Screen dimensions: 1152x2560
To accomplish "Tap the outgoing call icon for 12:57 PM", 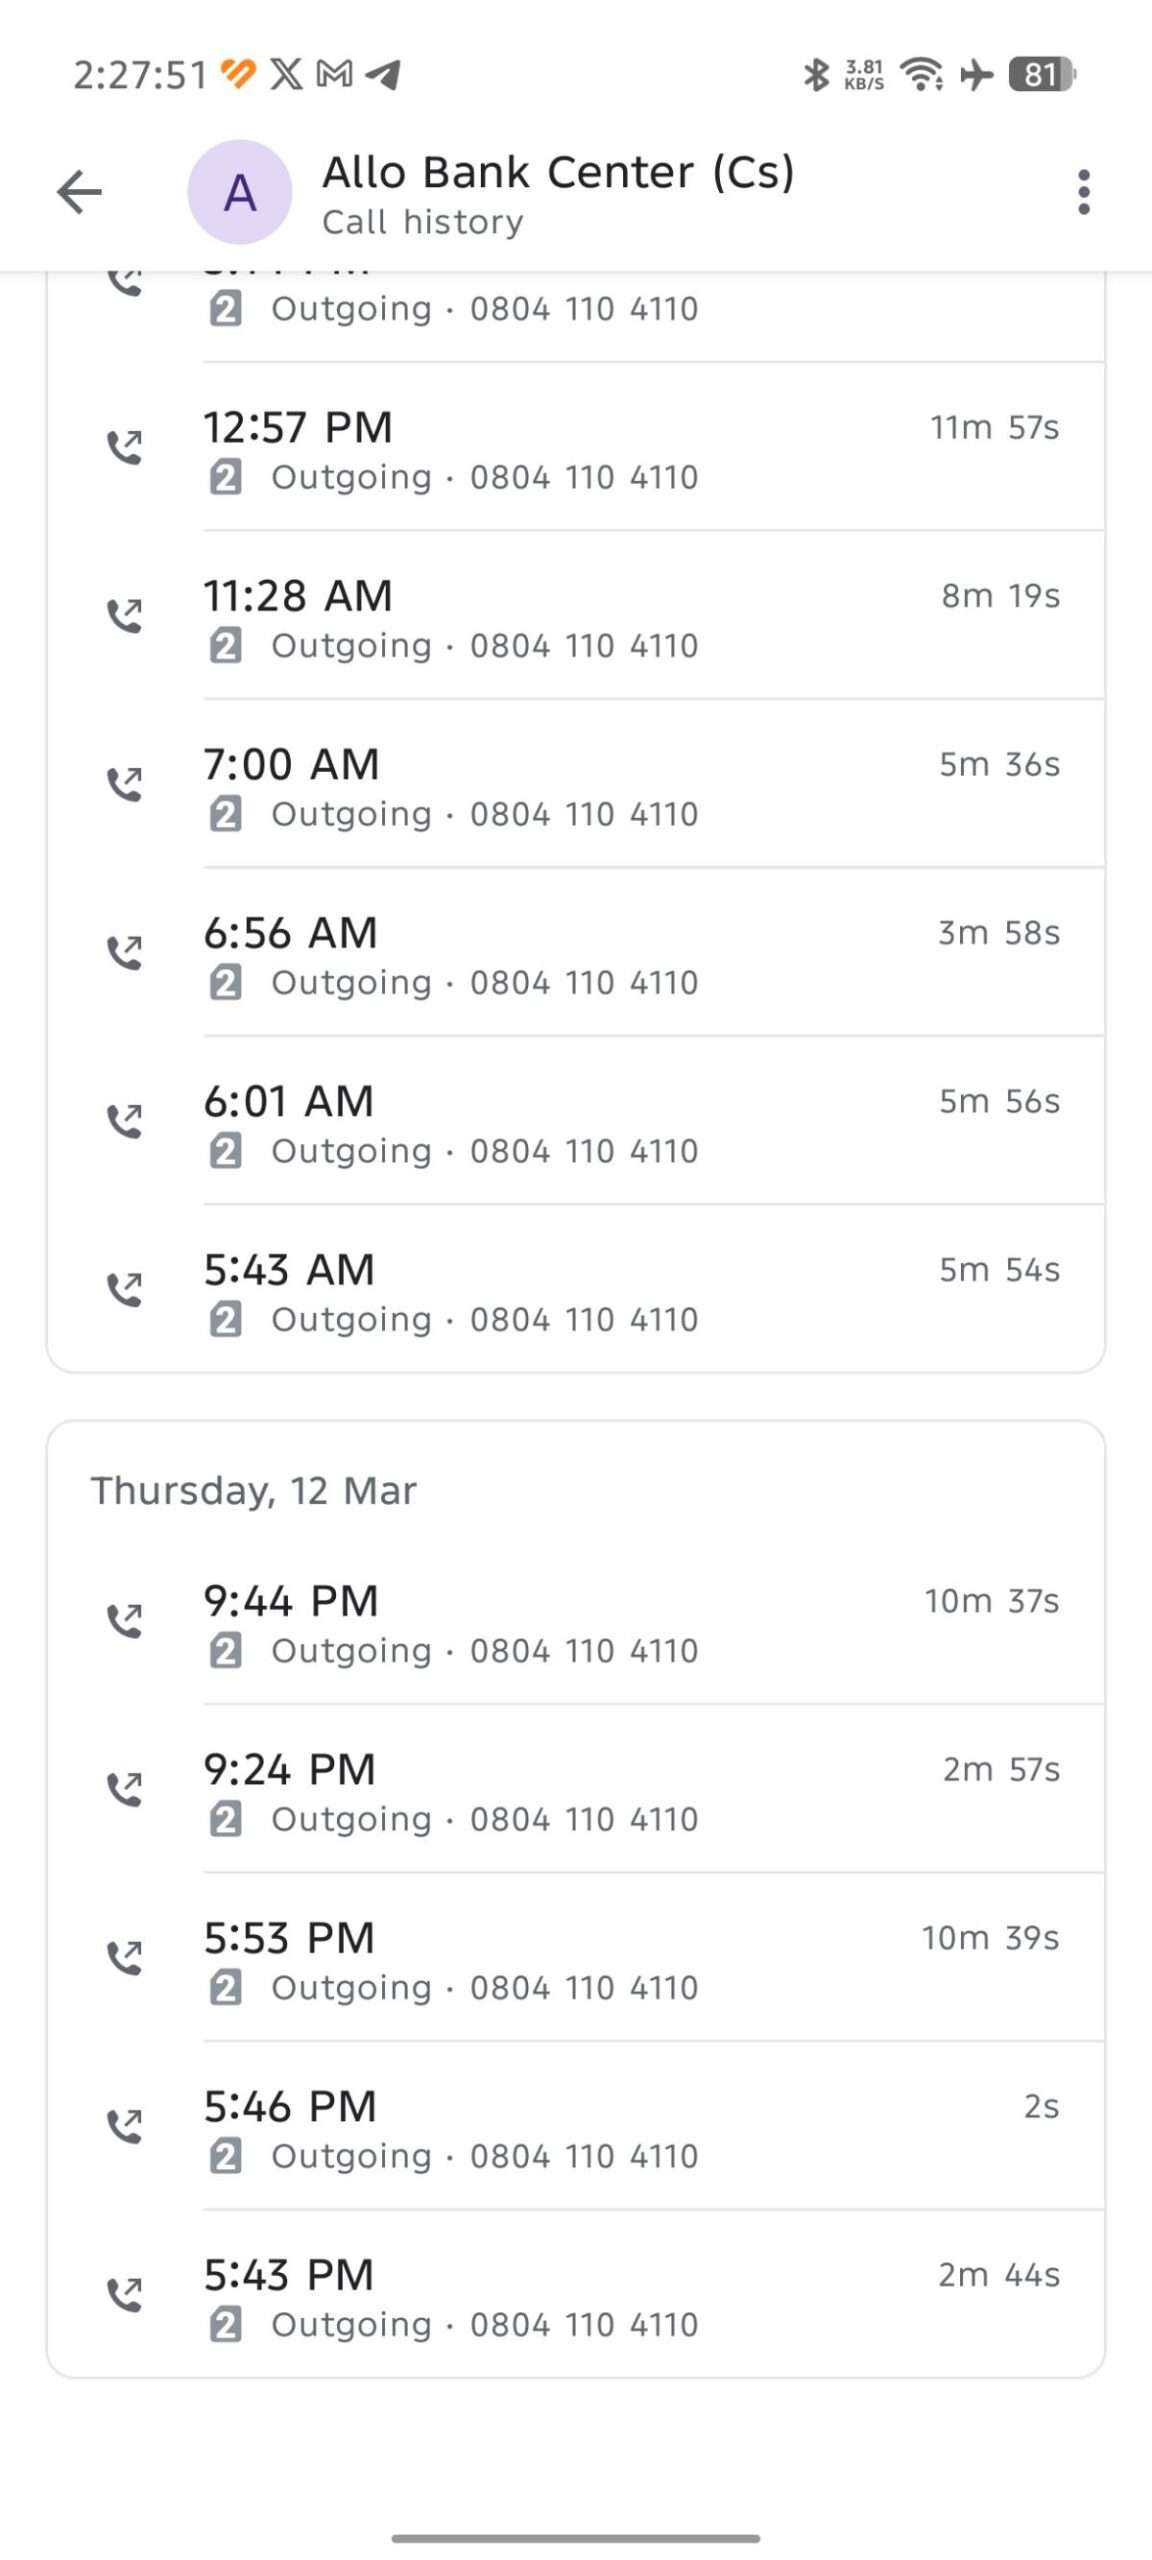I will (x=125, y=447).
